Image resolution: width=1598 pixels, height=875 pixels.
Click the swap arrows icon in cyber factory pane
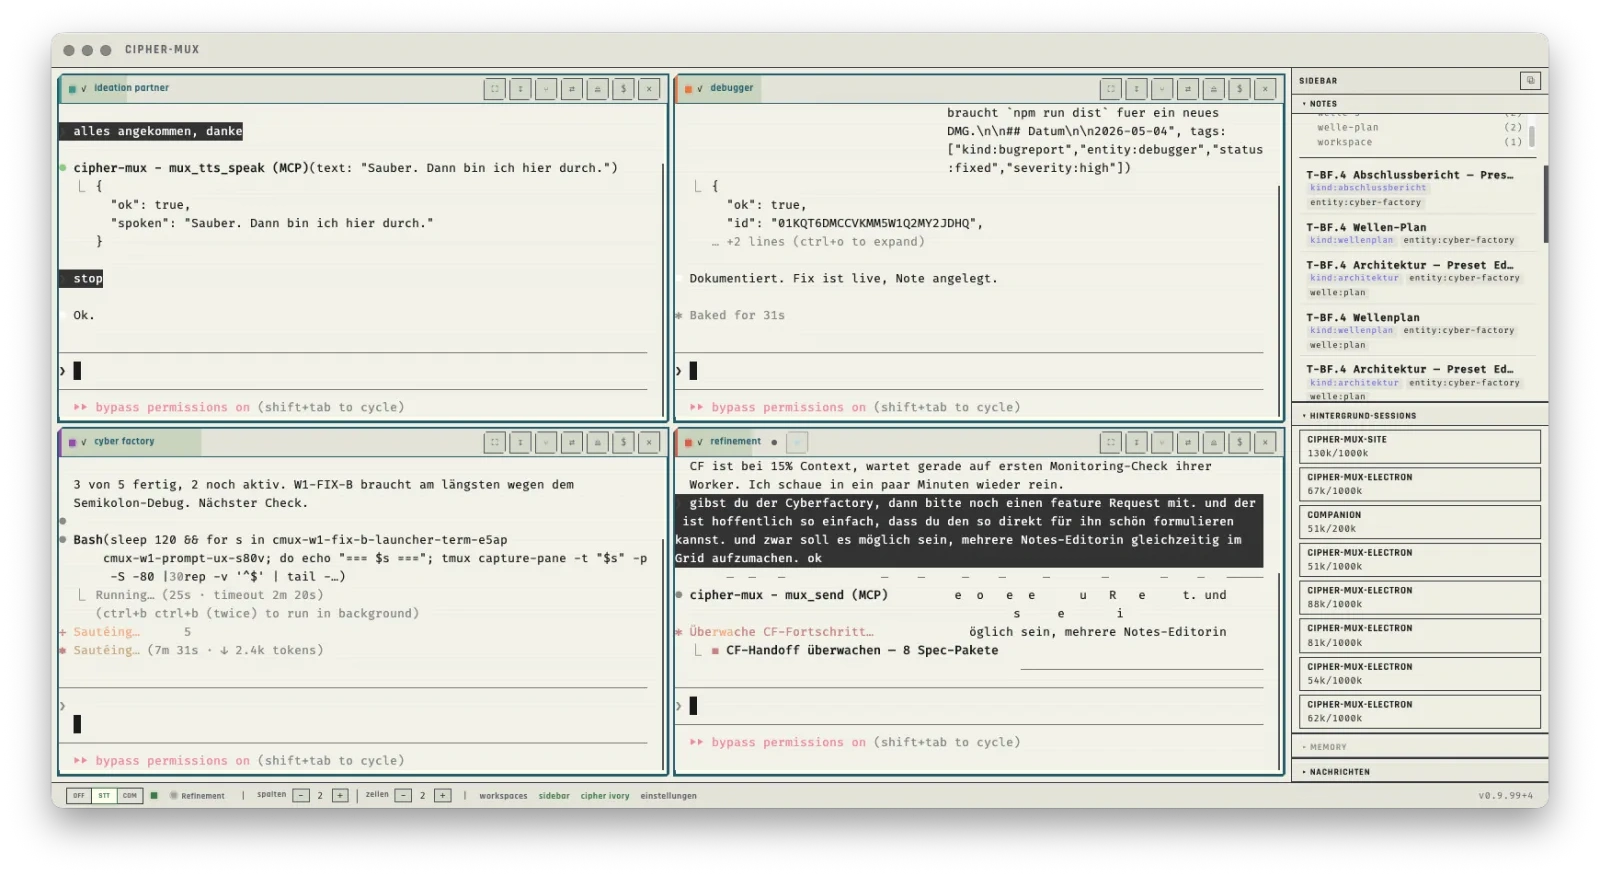571,442
